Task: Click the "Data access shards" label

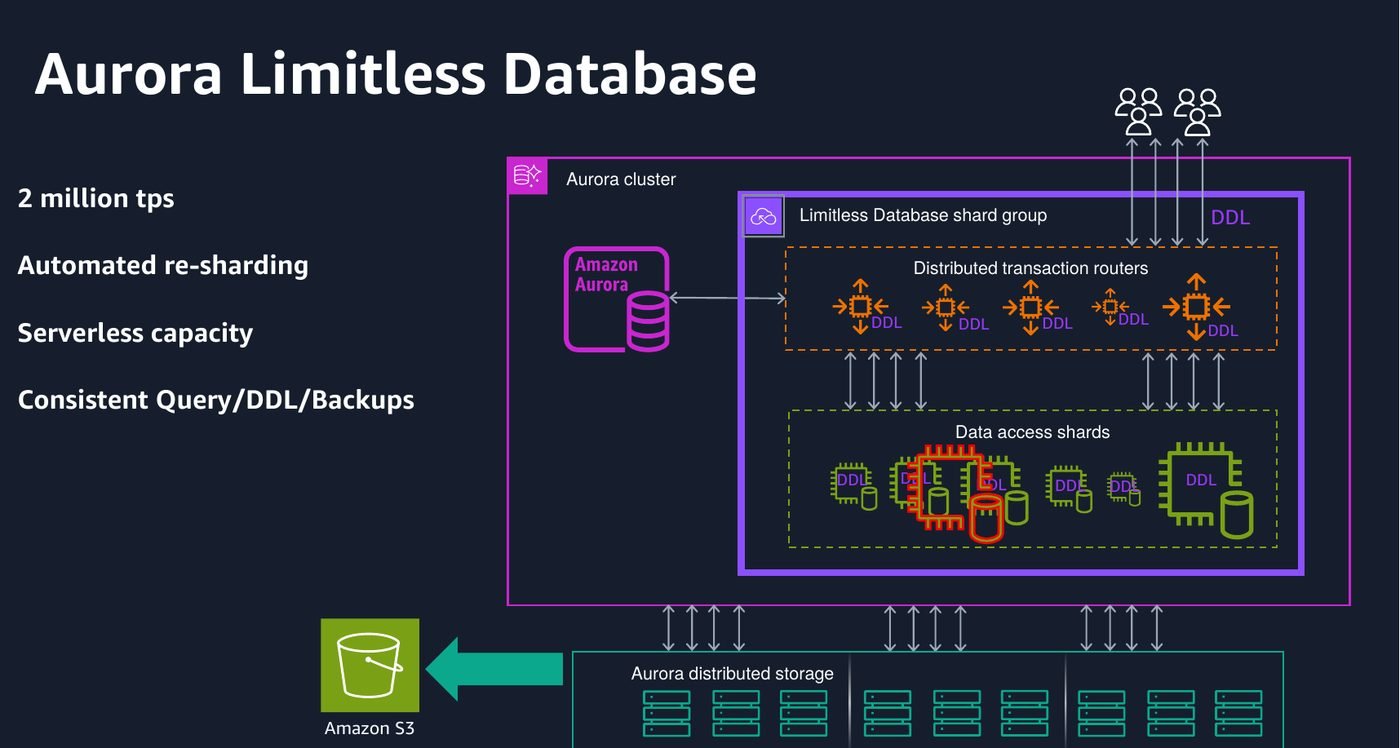Action: pyautogui.click(x=1032, y=432)
